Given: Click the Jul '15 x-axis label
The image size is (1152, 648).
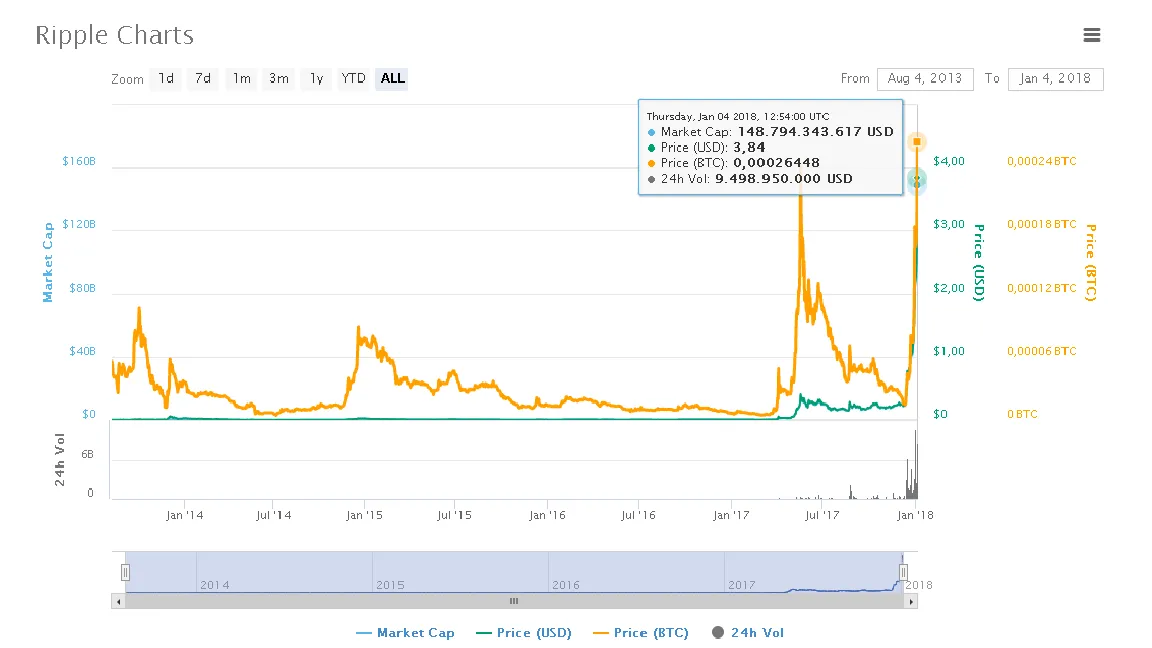Looking at the screenshot, I should click(454, 515).
